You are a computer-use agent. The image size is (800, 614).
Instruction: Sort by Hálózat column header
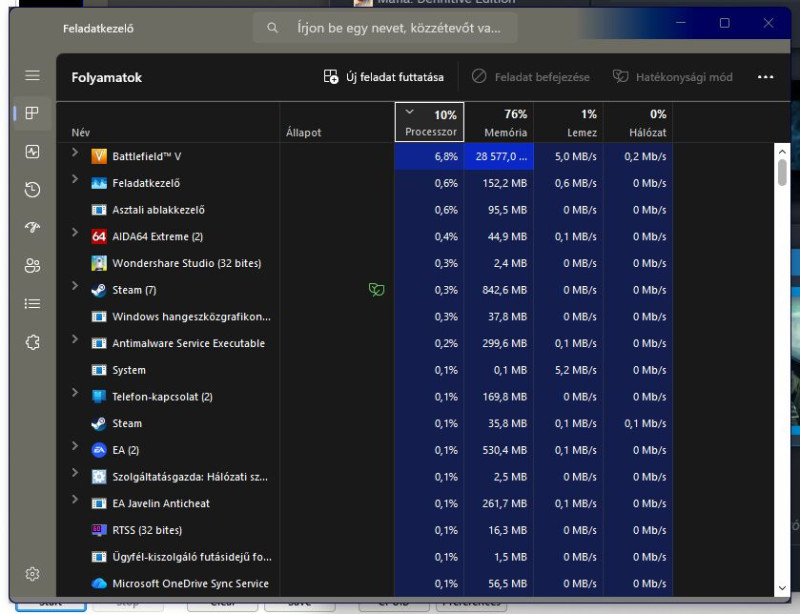pyautogui.click(x=638, y=122)
